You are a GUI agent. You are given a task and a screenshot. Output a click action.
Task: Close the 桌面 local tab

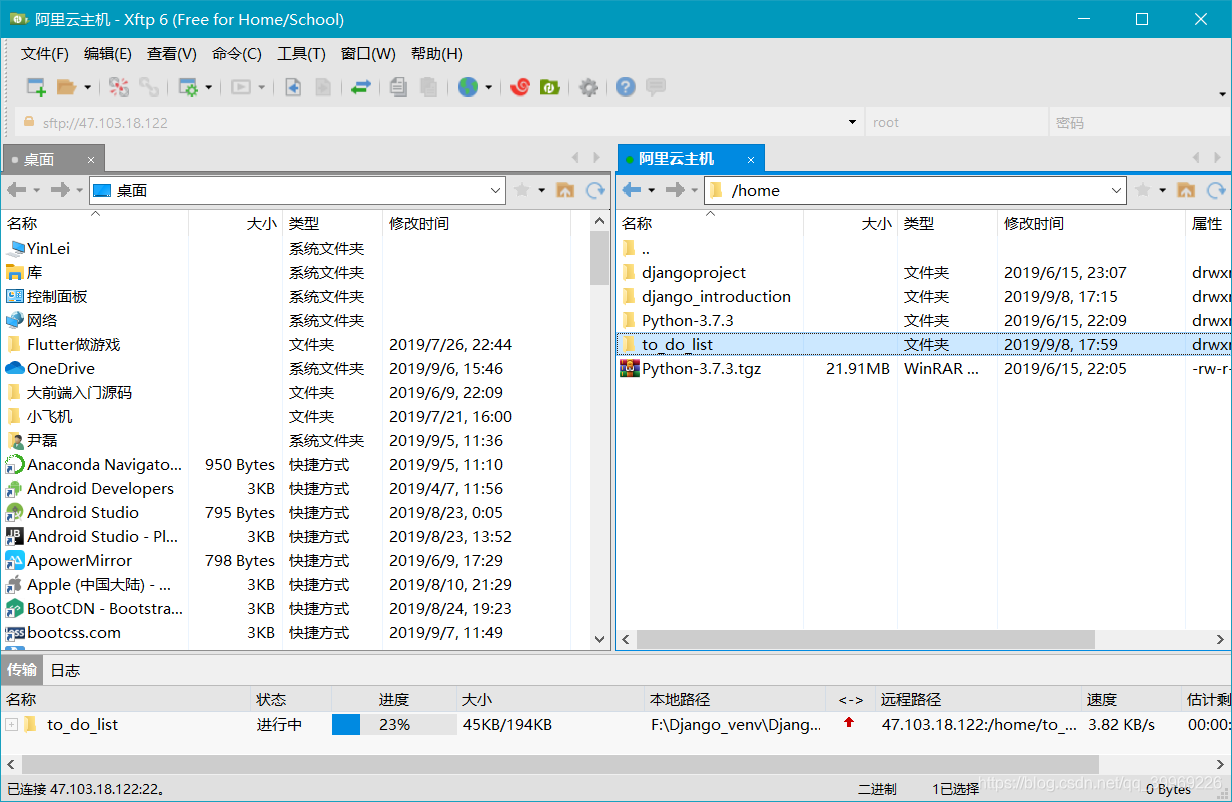[x=91, y=160]
